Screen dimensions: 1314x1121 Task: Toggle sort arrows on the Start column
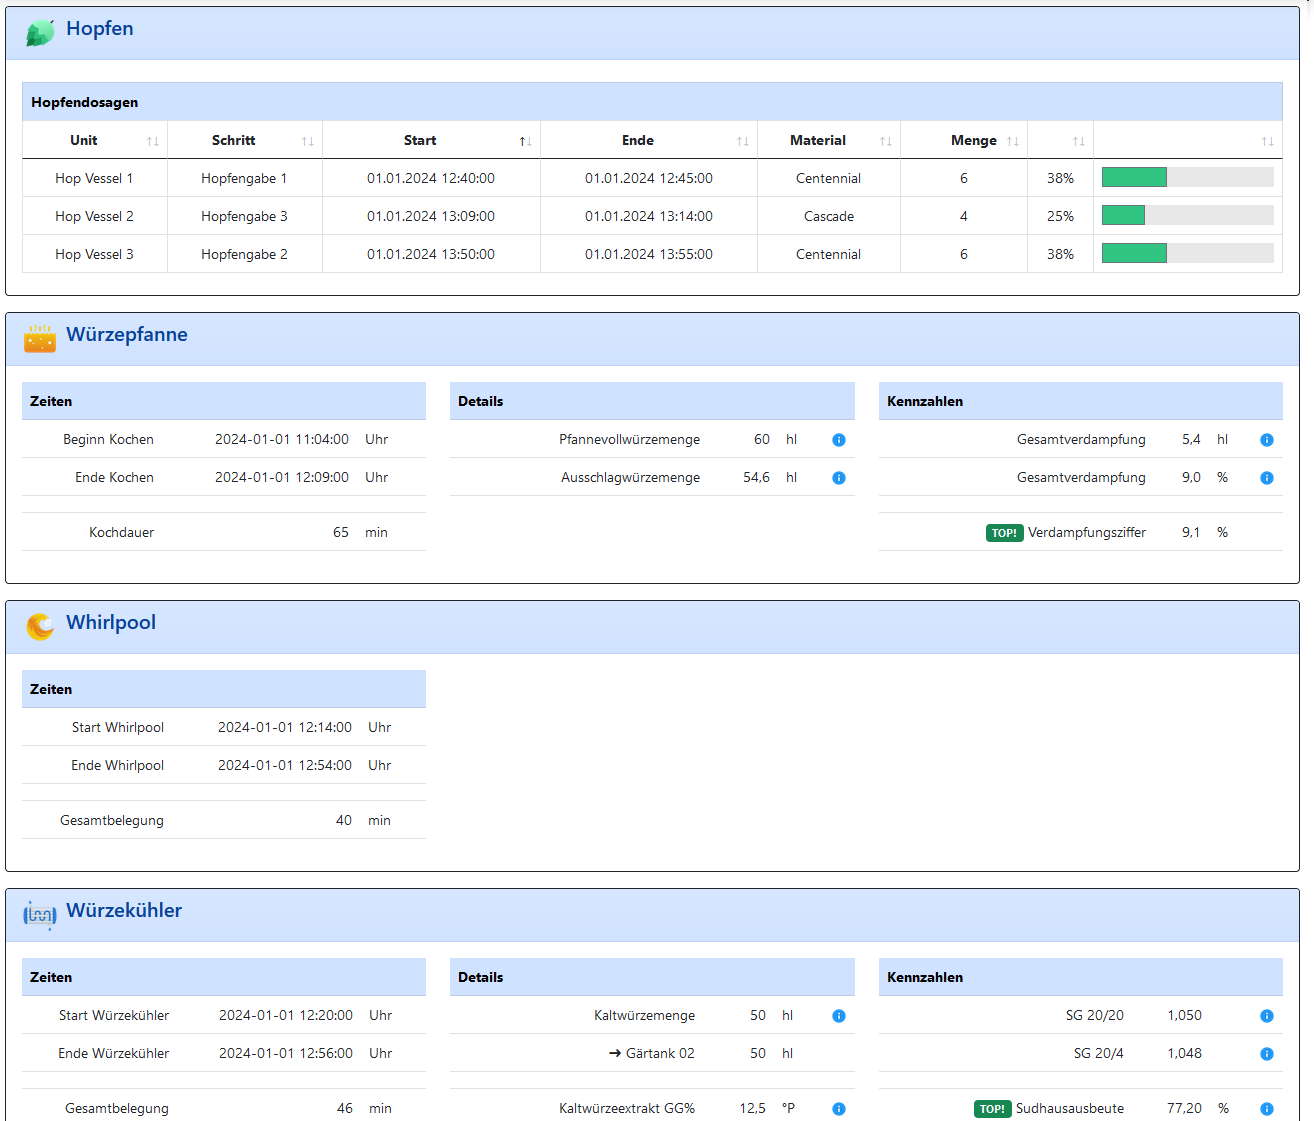tap(526, 141)
